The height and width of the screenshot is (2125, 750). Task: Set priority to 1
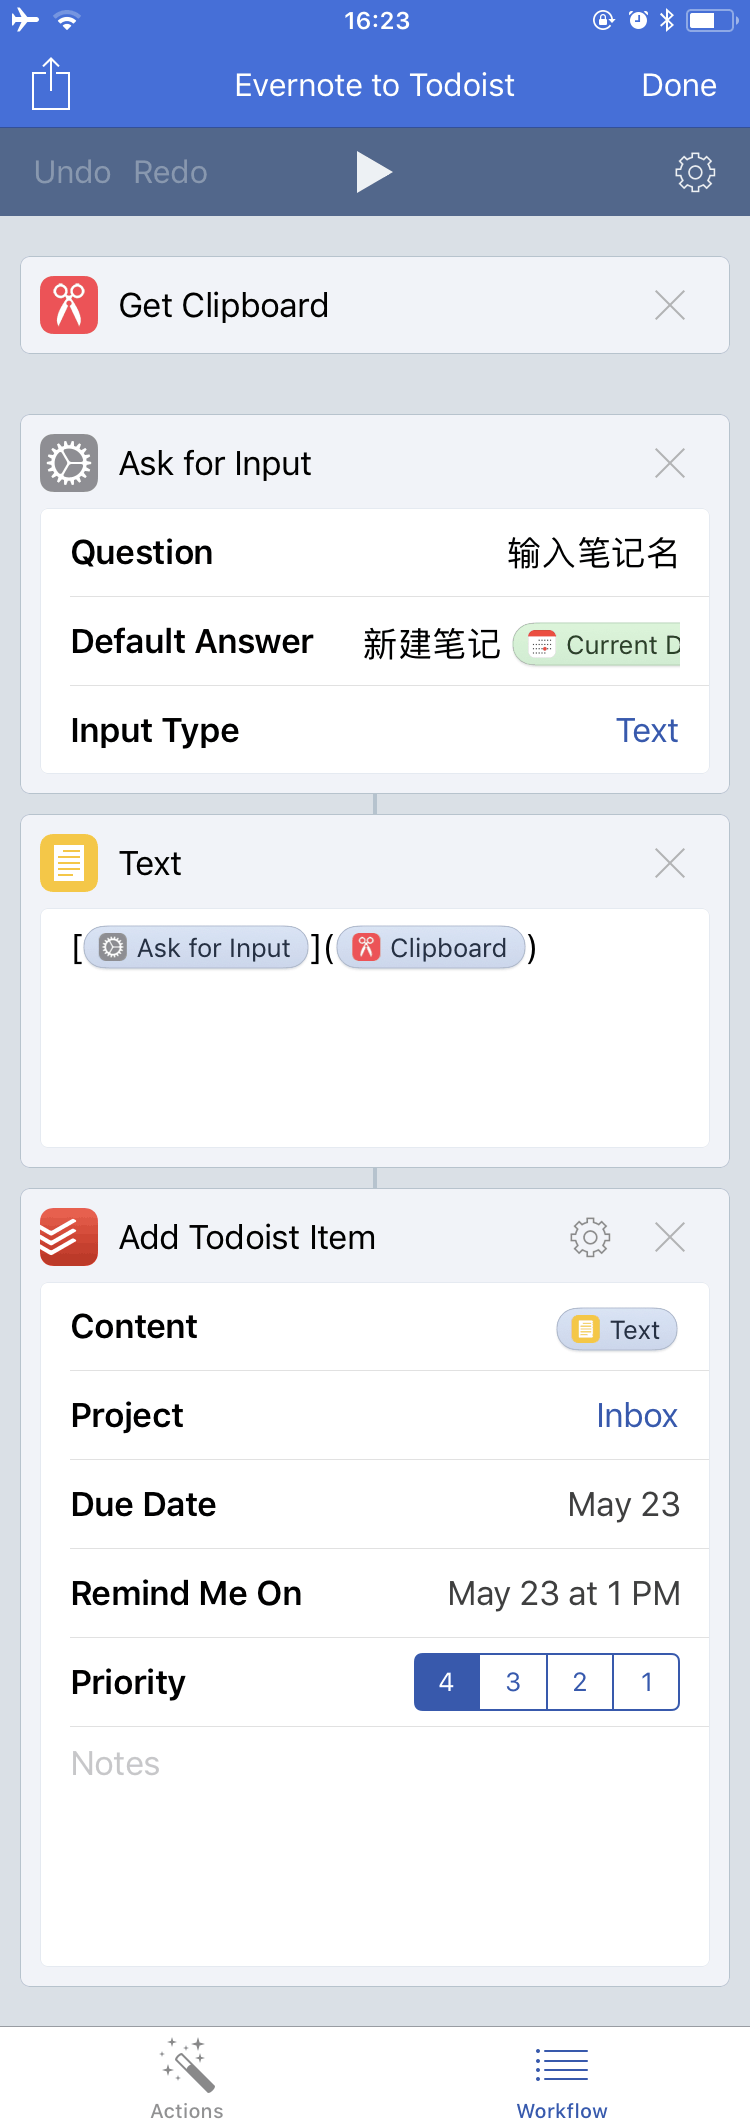646,1682
